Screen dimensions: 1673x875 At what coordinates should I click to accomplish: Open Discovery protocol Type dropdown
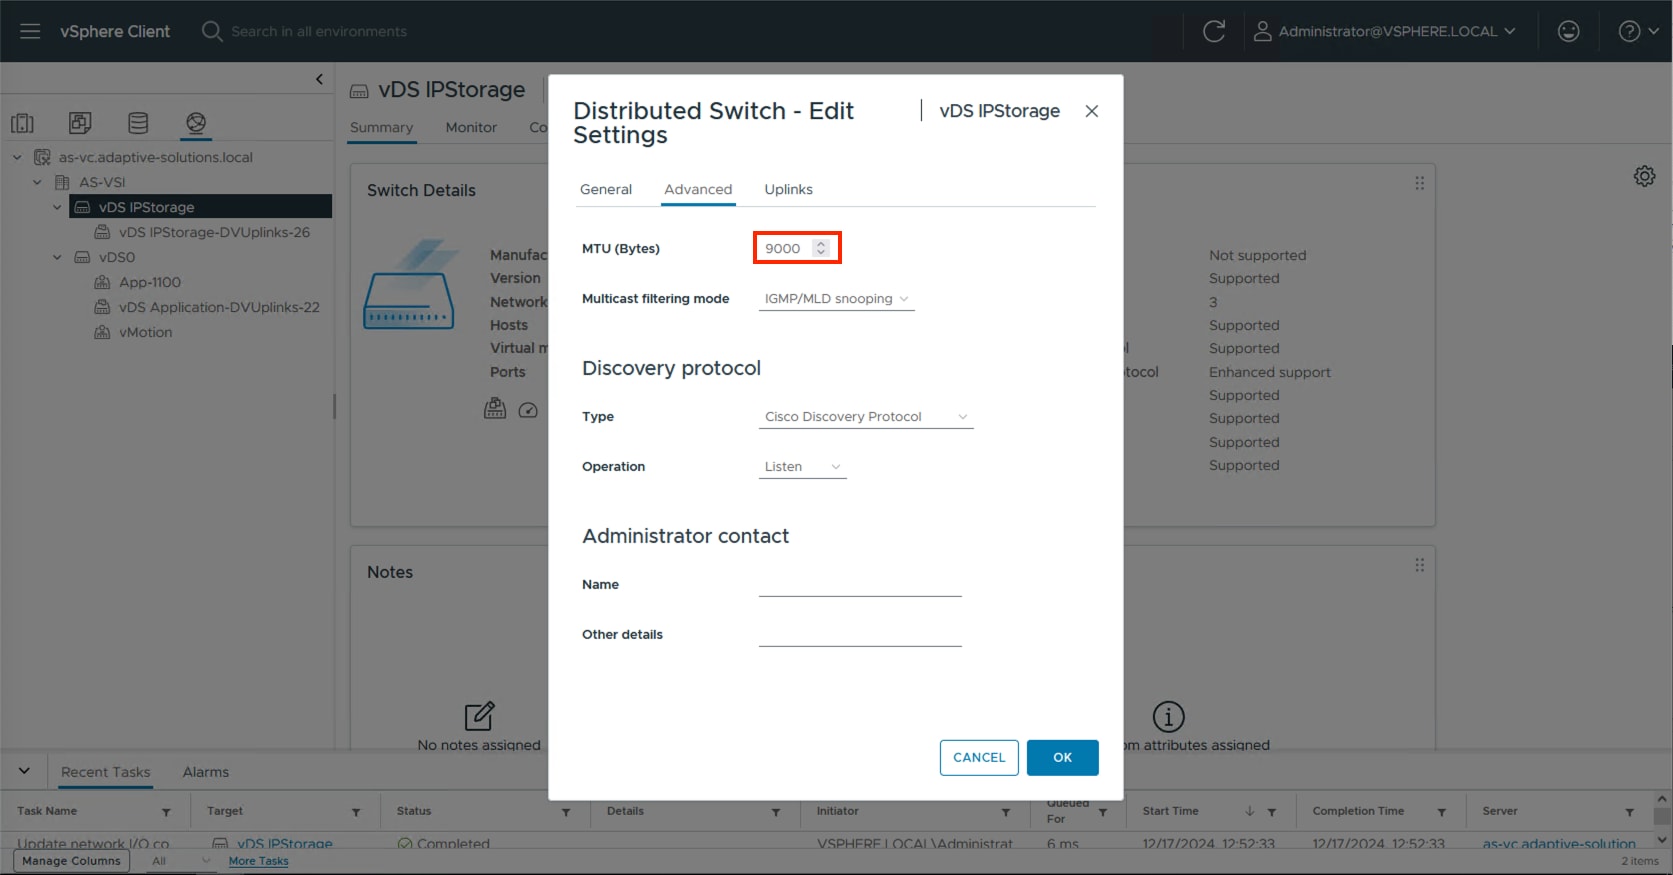[x=866, y=417]
